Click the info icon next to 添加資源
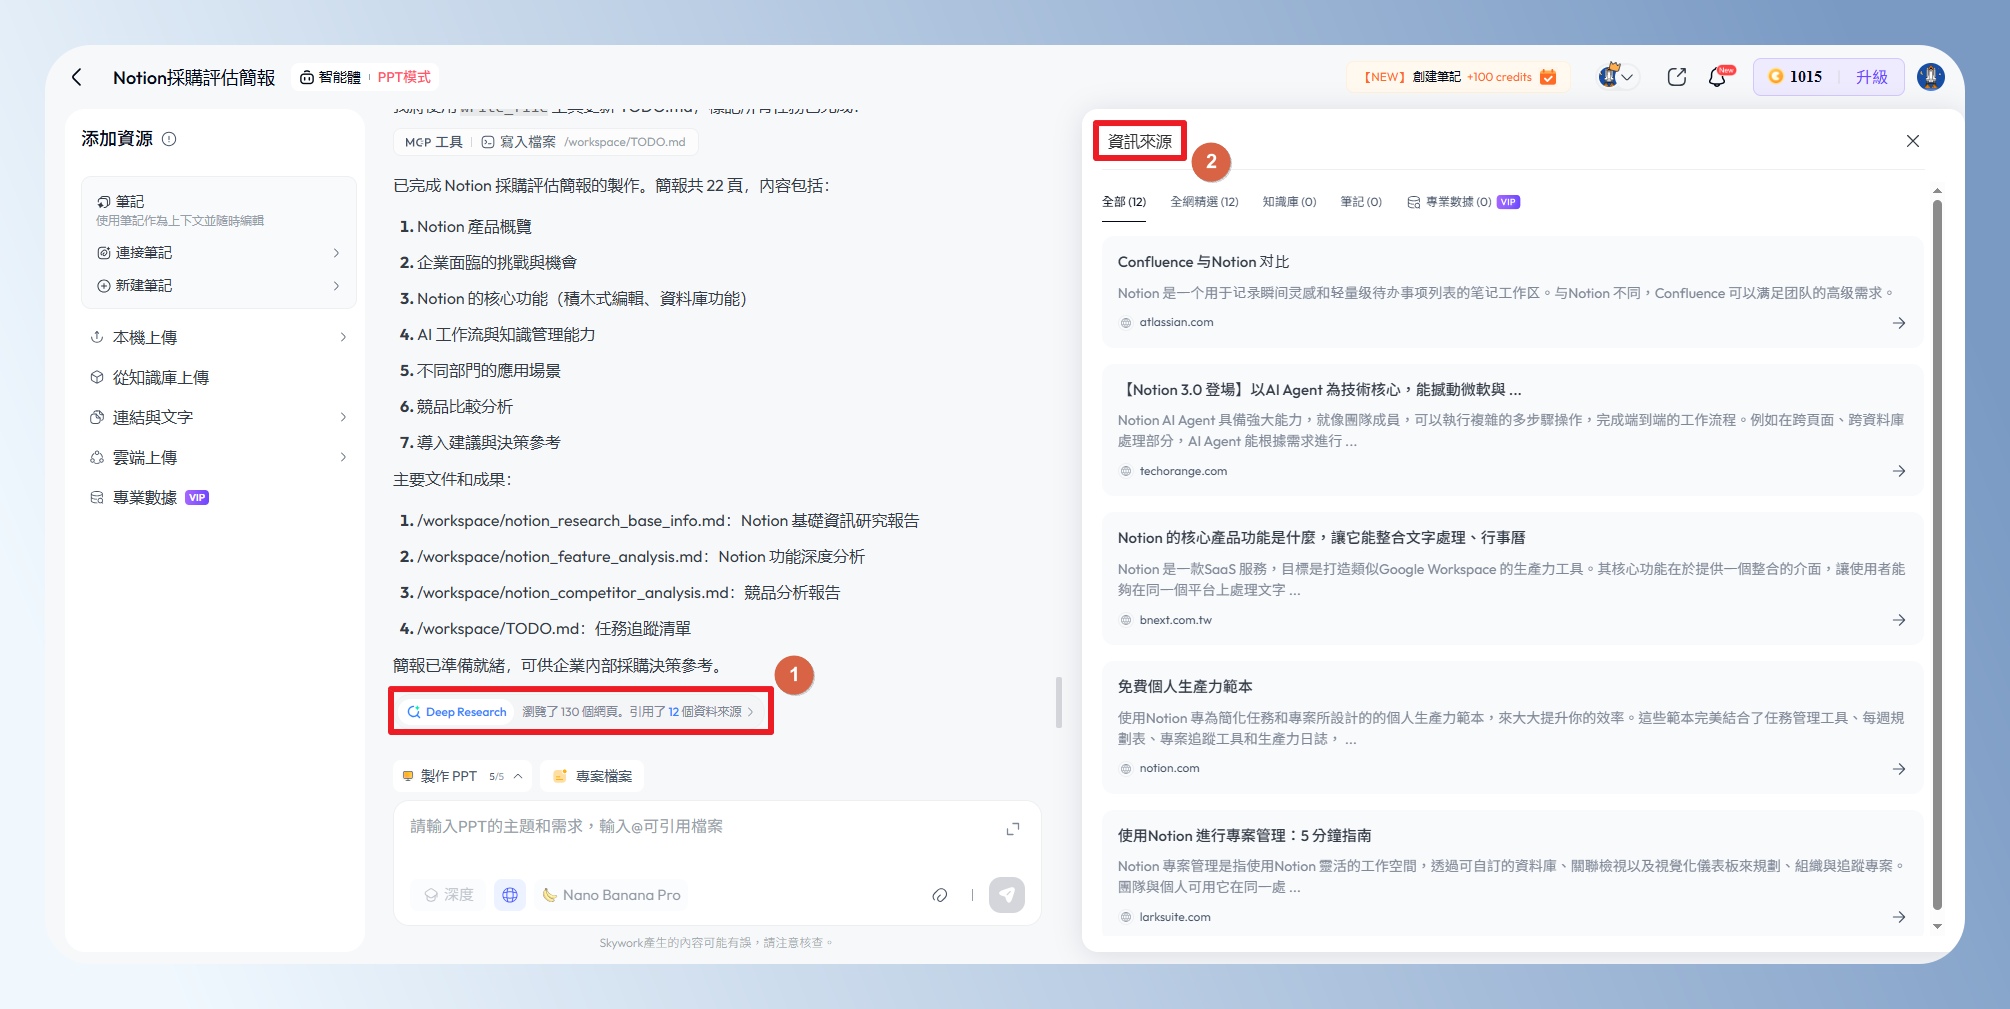 [x=169, y=139]
